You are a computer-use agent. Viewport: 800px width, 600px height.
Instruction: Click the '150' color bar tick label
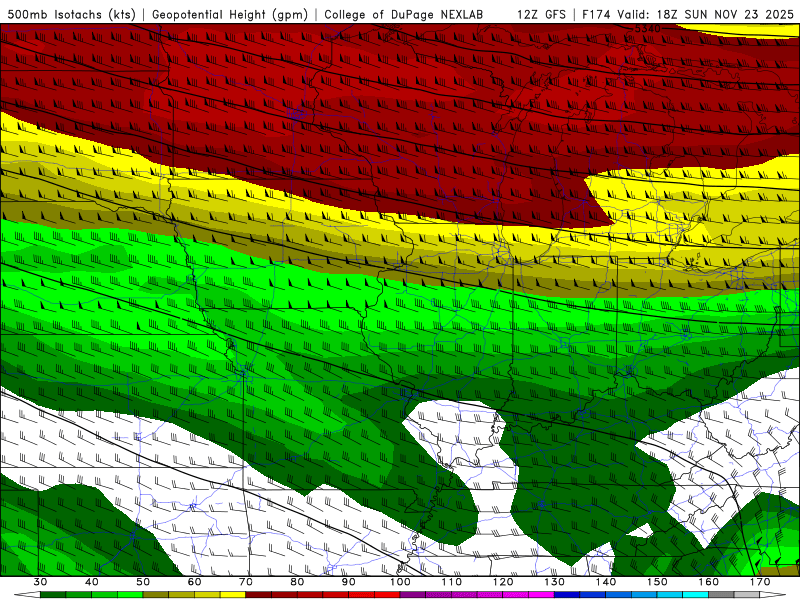click(657, 582)
